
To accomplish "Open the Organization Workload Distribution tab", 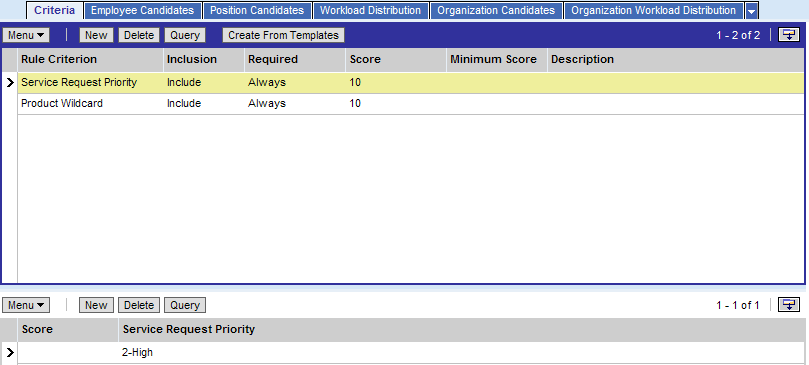I will pos(653,10).
